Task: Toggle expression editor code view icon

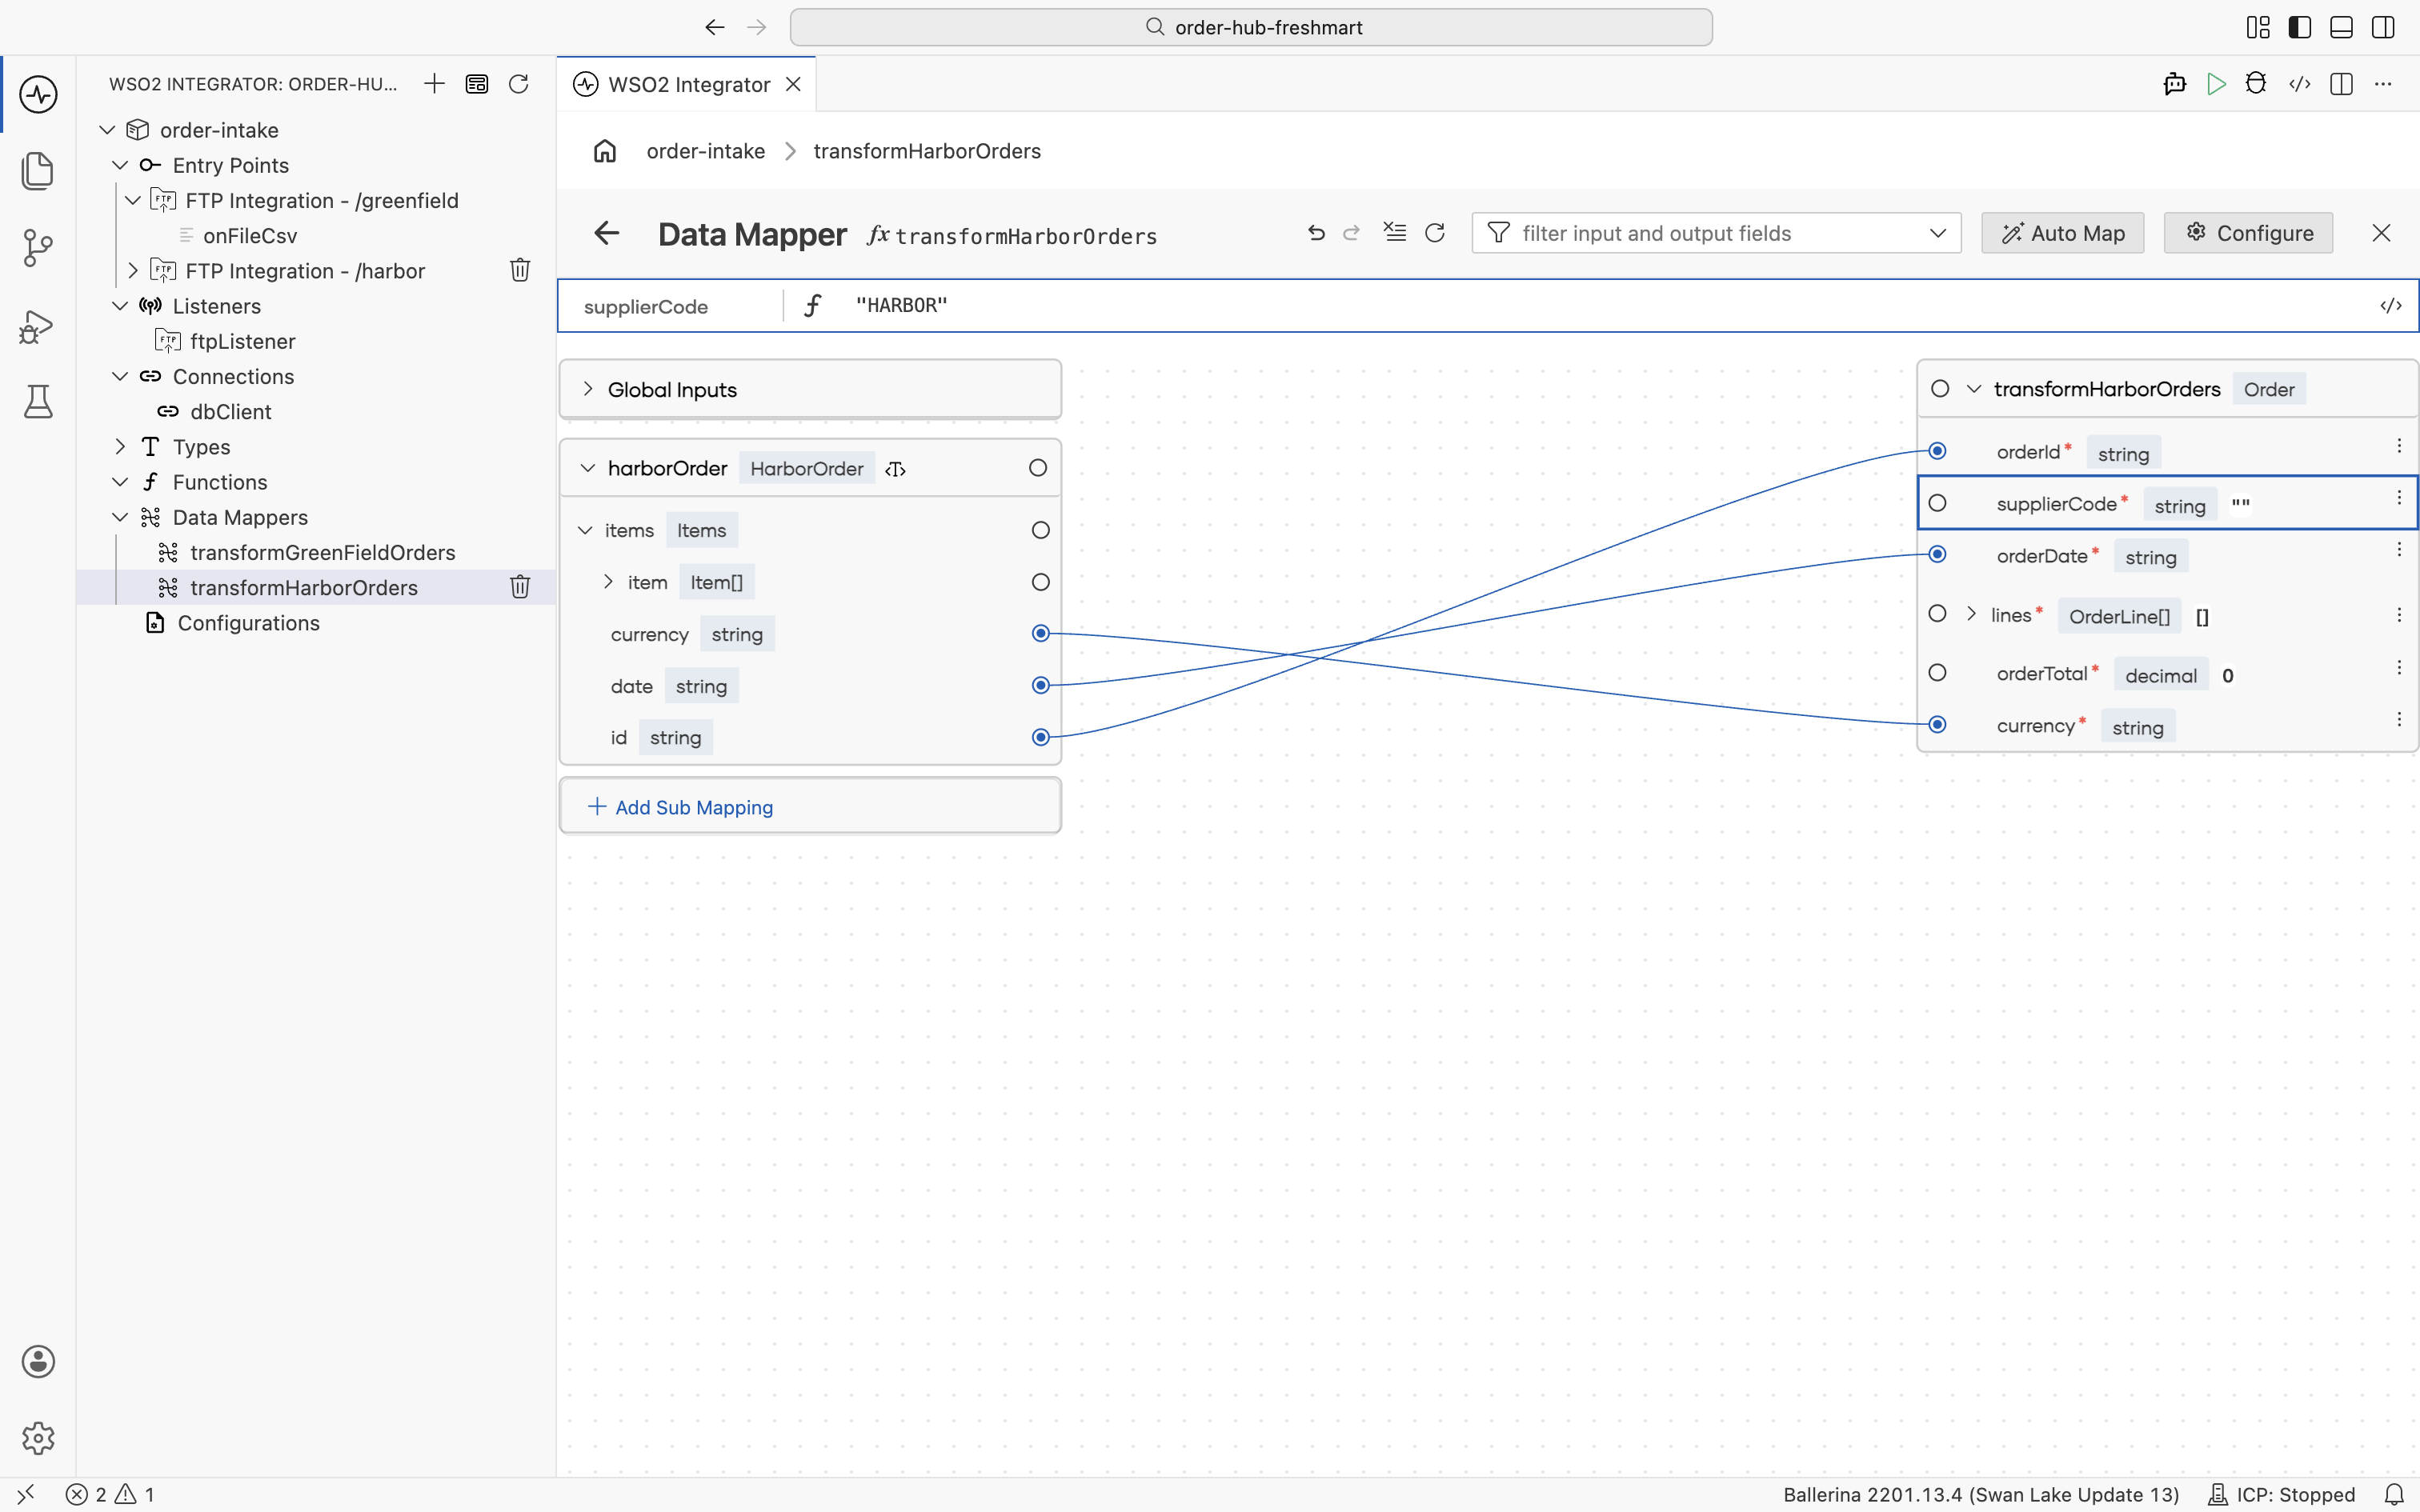Action: point(2391,306)
